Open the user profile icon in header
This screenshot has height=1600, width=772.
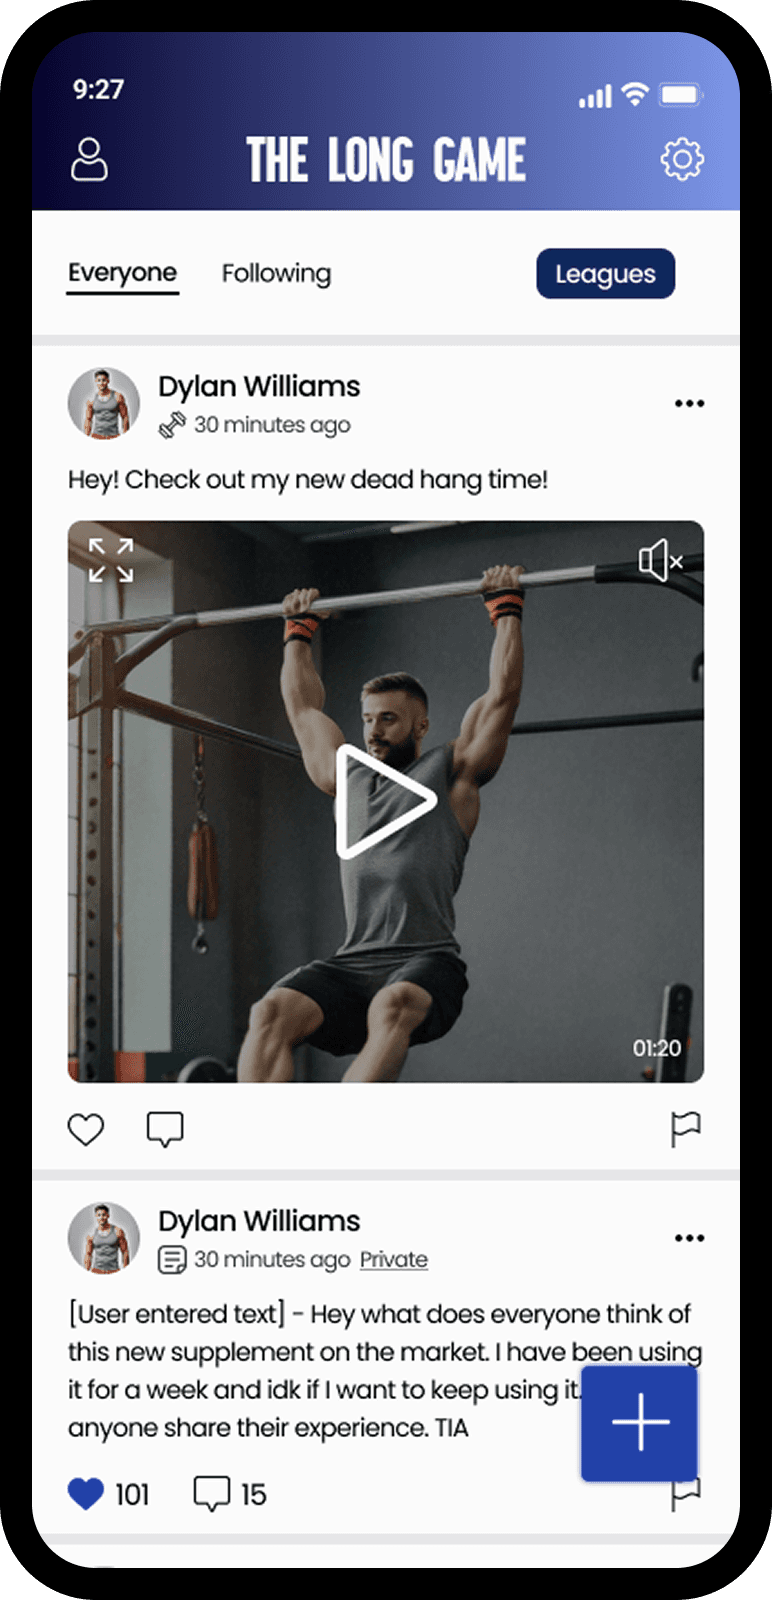point(89,159)
